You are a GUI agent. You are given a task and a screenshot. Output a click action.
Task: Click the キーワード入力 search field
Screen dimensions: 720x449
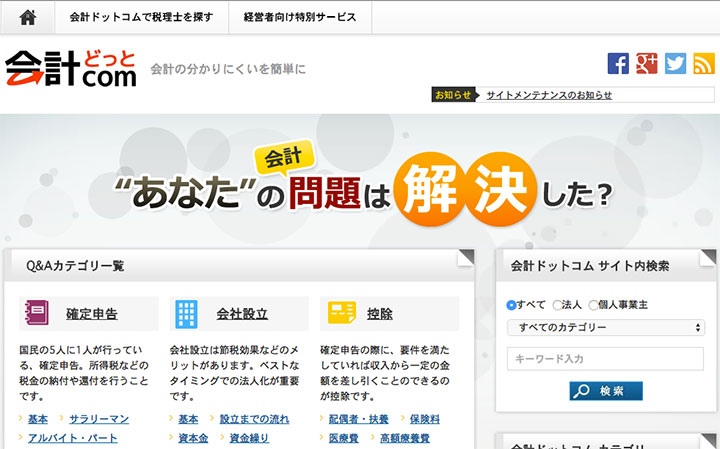pos(605,359)
